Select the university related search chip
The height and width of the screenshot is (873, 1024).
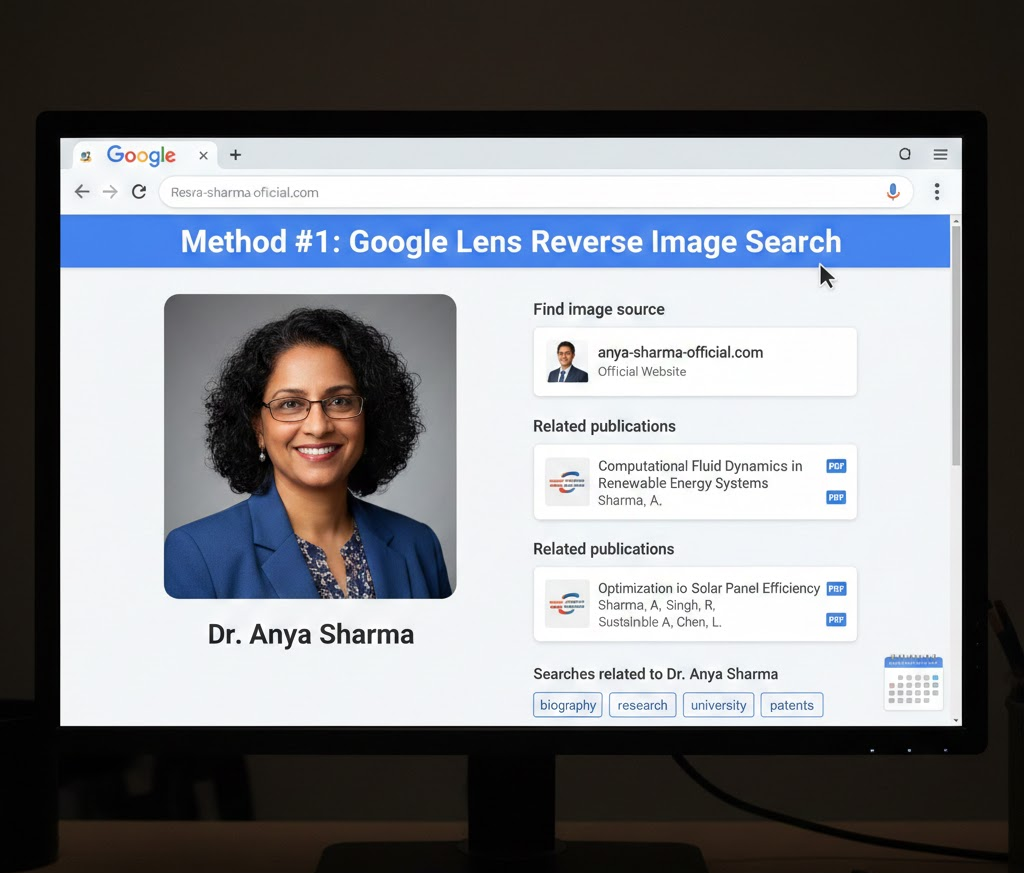718,705
